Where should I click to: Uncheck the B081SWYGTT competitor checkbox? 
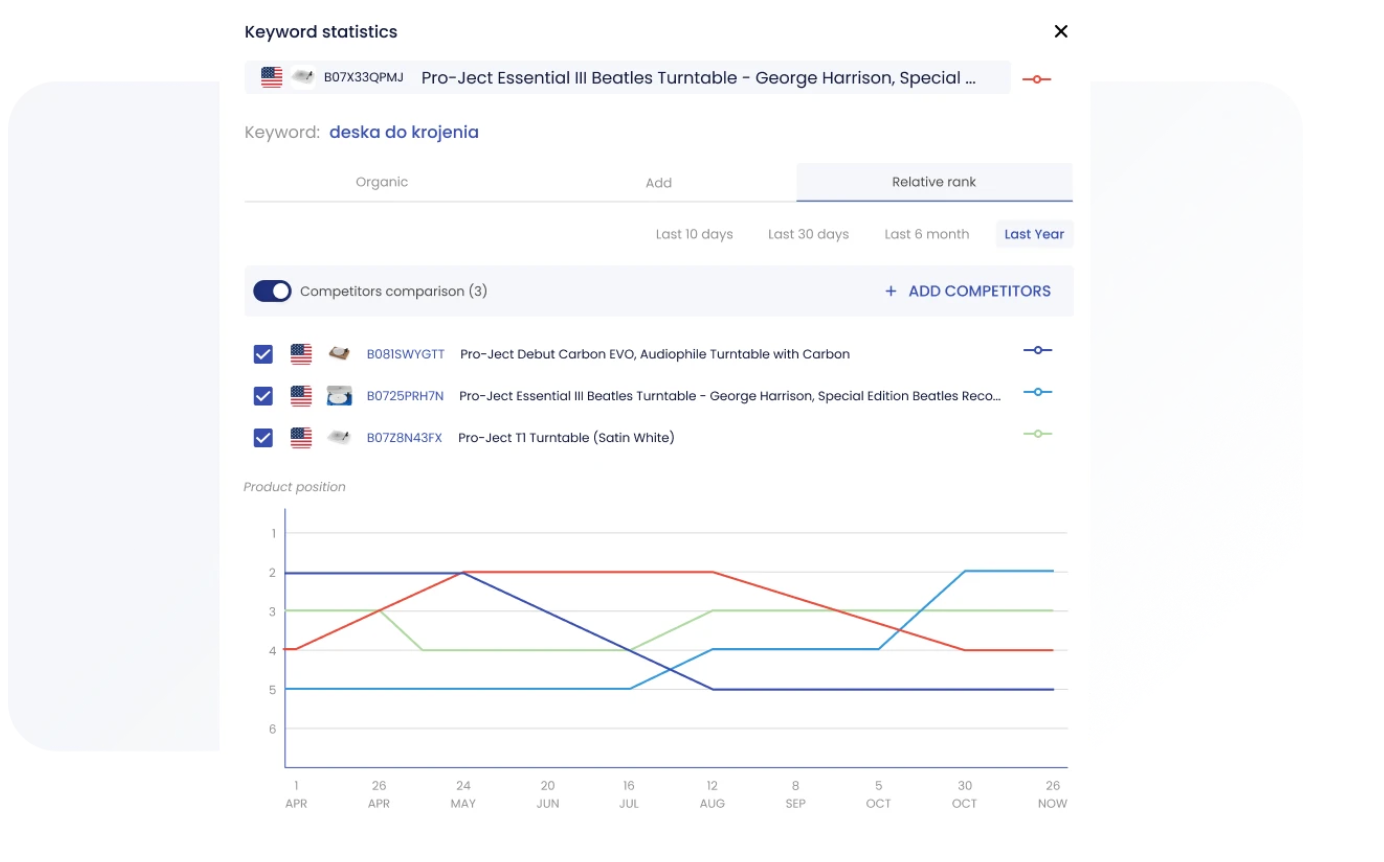263,354
